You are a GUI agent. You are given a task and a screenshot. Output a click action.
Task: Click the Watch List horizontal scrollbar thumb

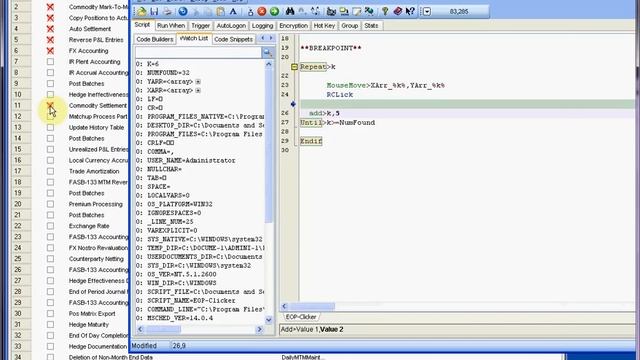tap(164, 329)
